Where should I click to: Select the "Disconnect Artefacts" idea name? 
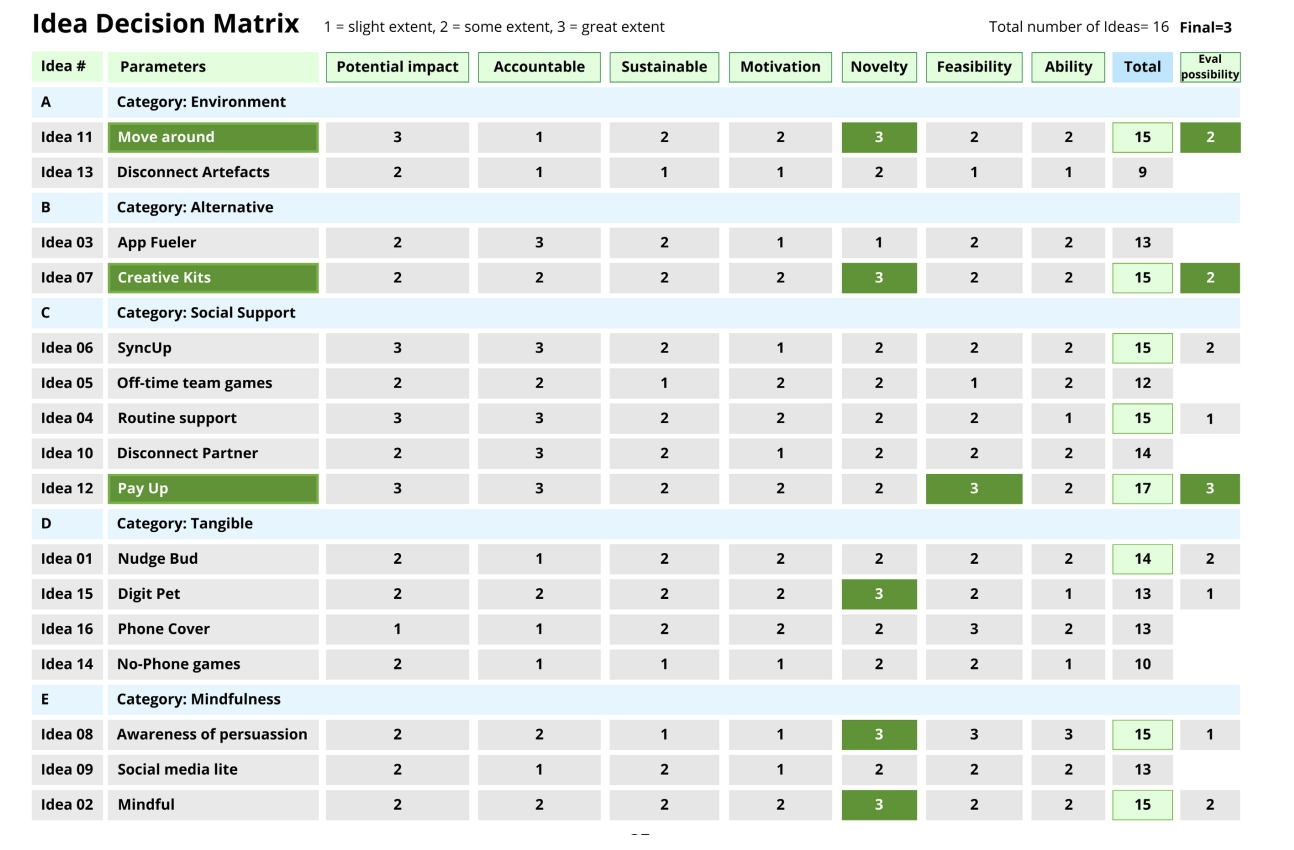pyautogui.click(x=193, y=172)
